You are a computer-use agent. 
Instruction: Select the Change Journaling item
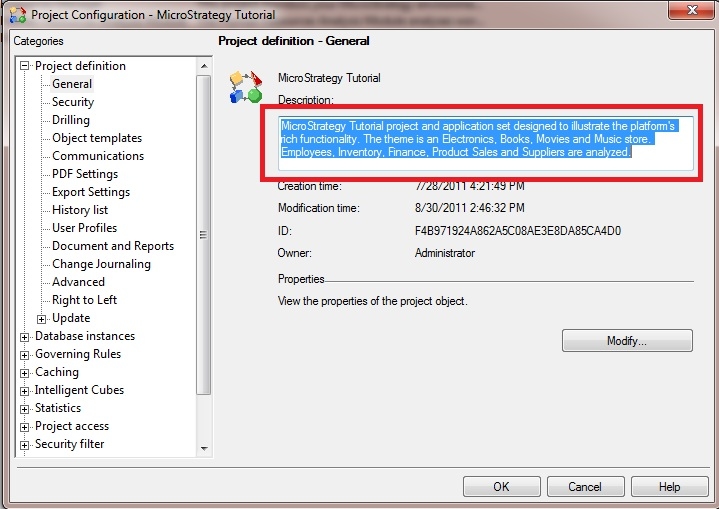(101, 264)
